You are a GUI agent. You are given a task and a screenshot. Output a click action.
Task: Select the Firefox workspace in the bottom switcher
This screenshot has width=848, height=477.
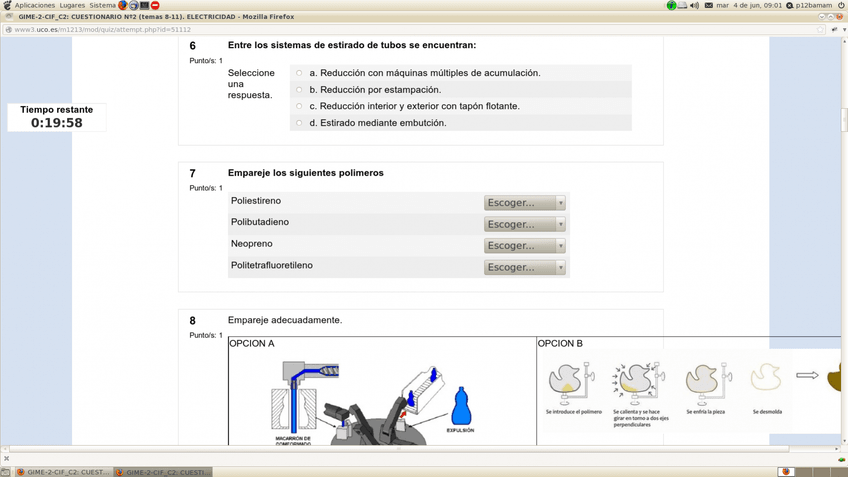[786, 472]
